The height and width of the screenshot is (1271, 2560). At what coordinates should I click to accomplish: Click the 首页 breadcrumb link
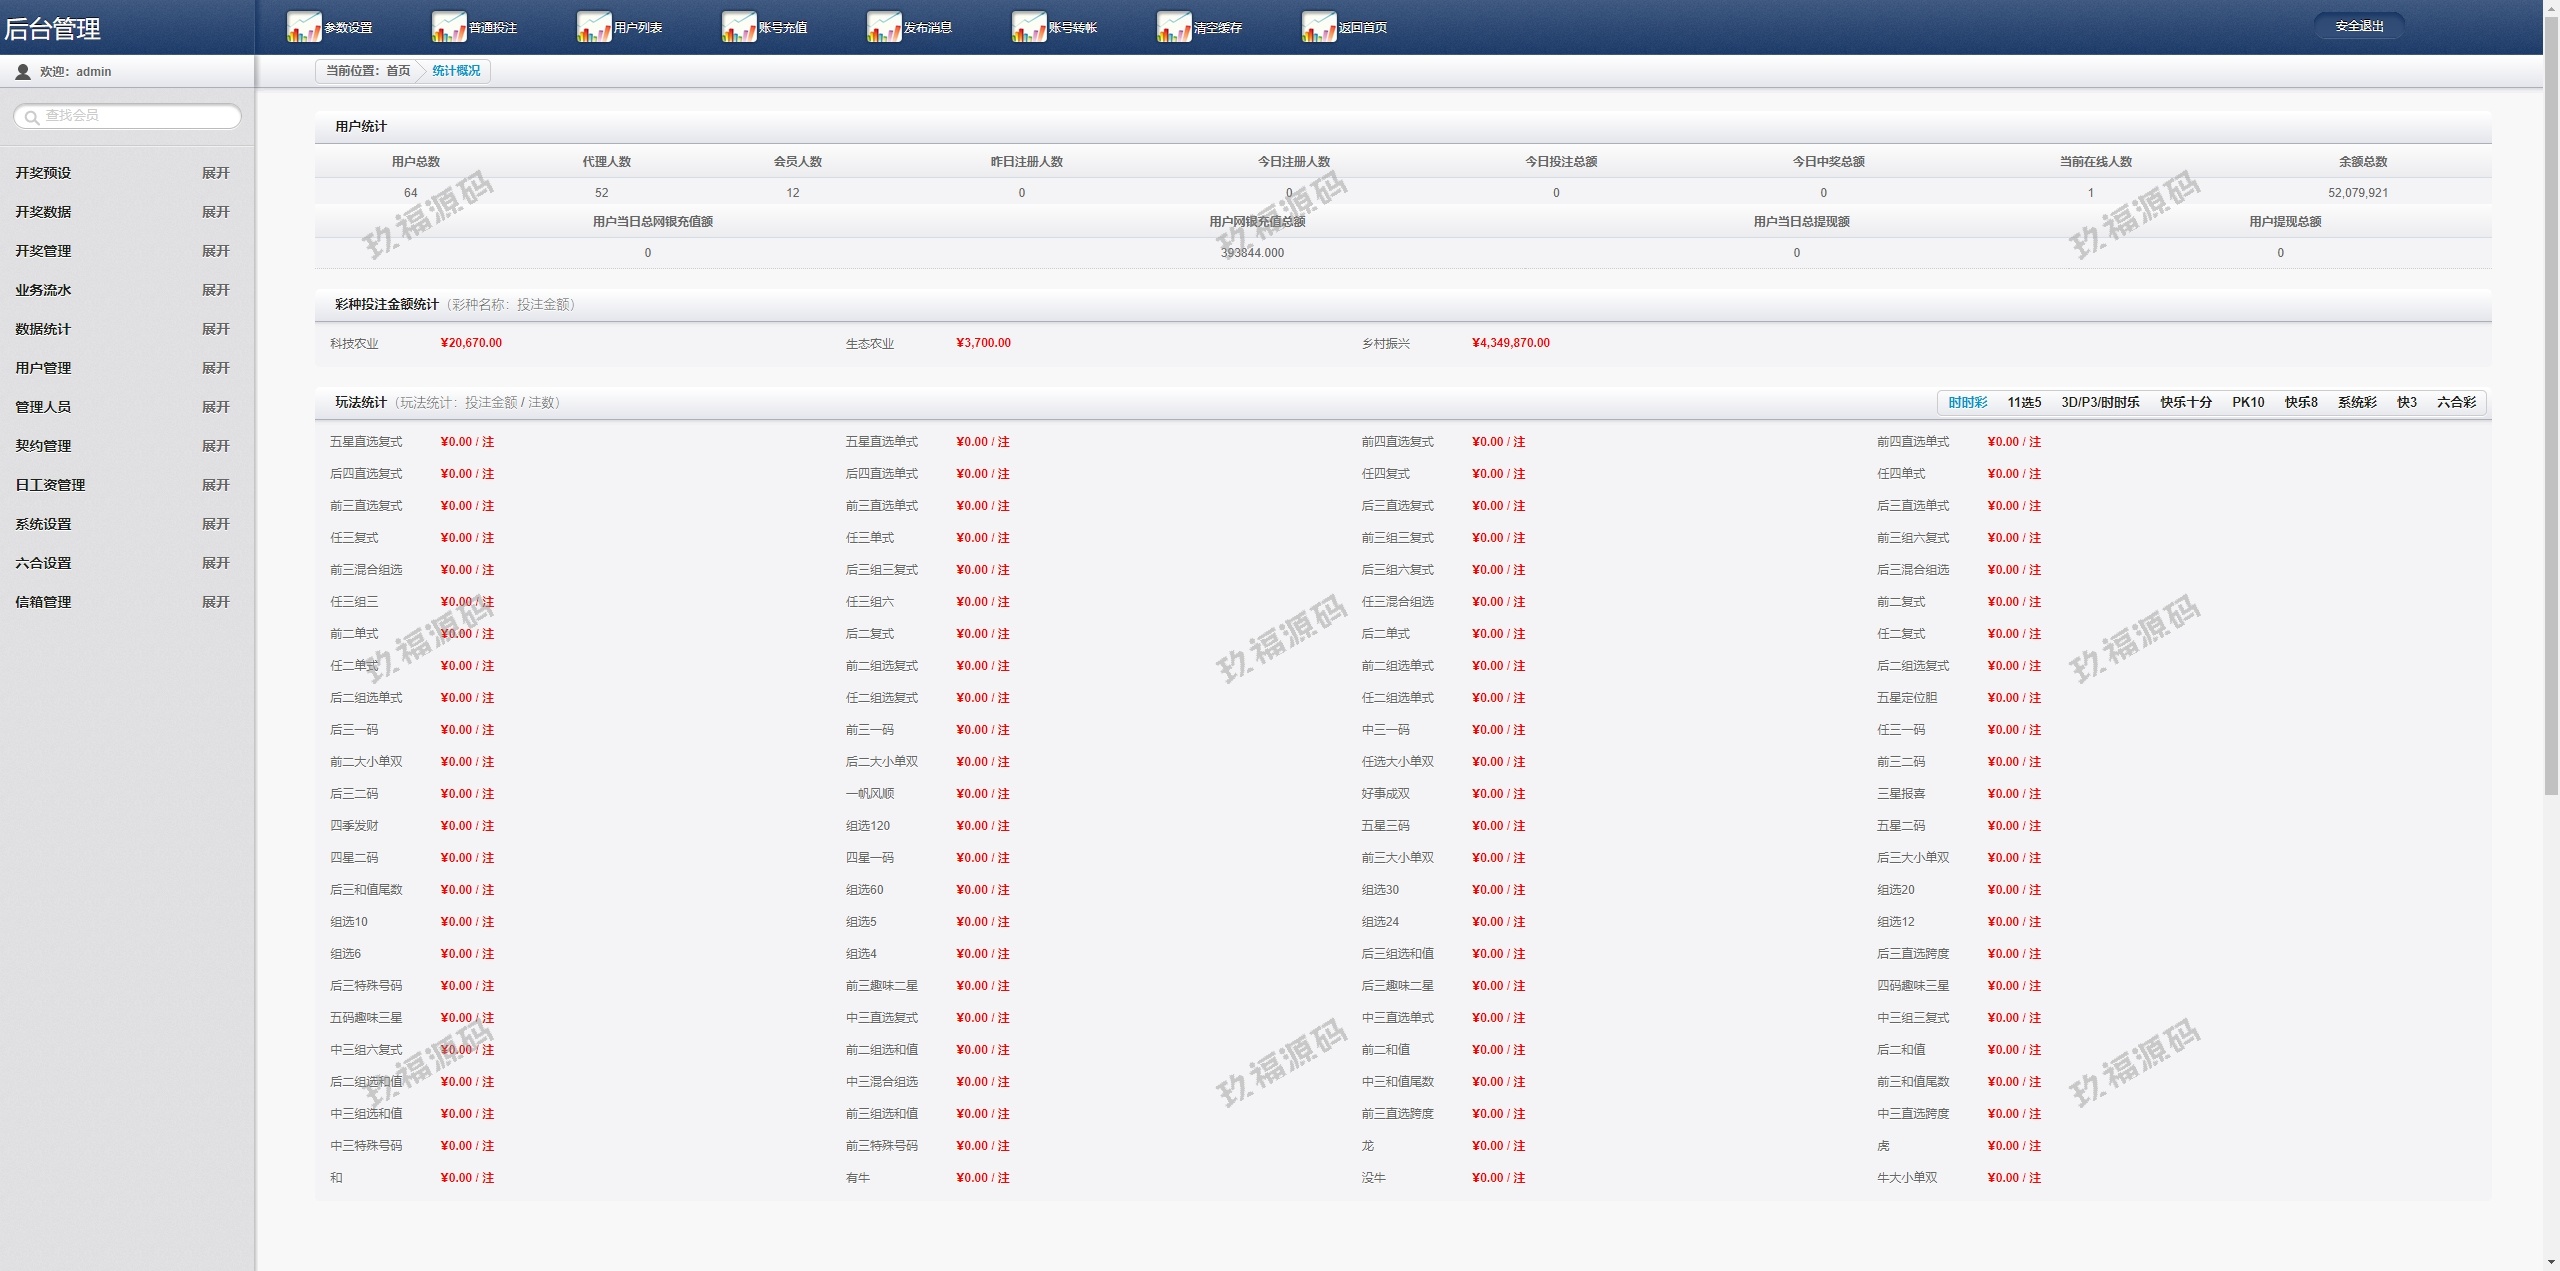(398, 71)
